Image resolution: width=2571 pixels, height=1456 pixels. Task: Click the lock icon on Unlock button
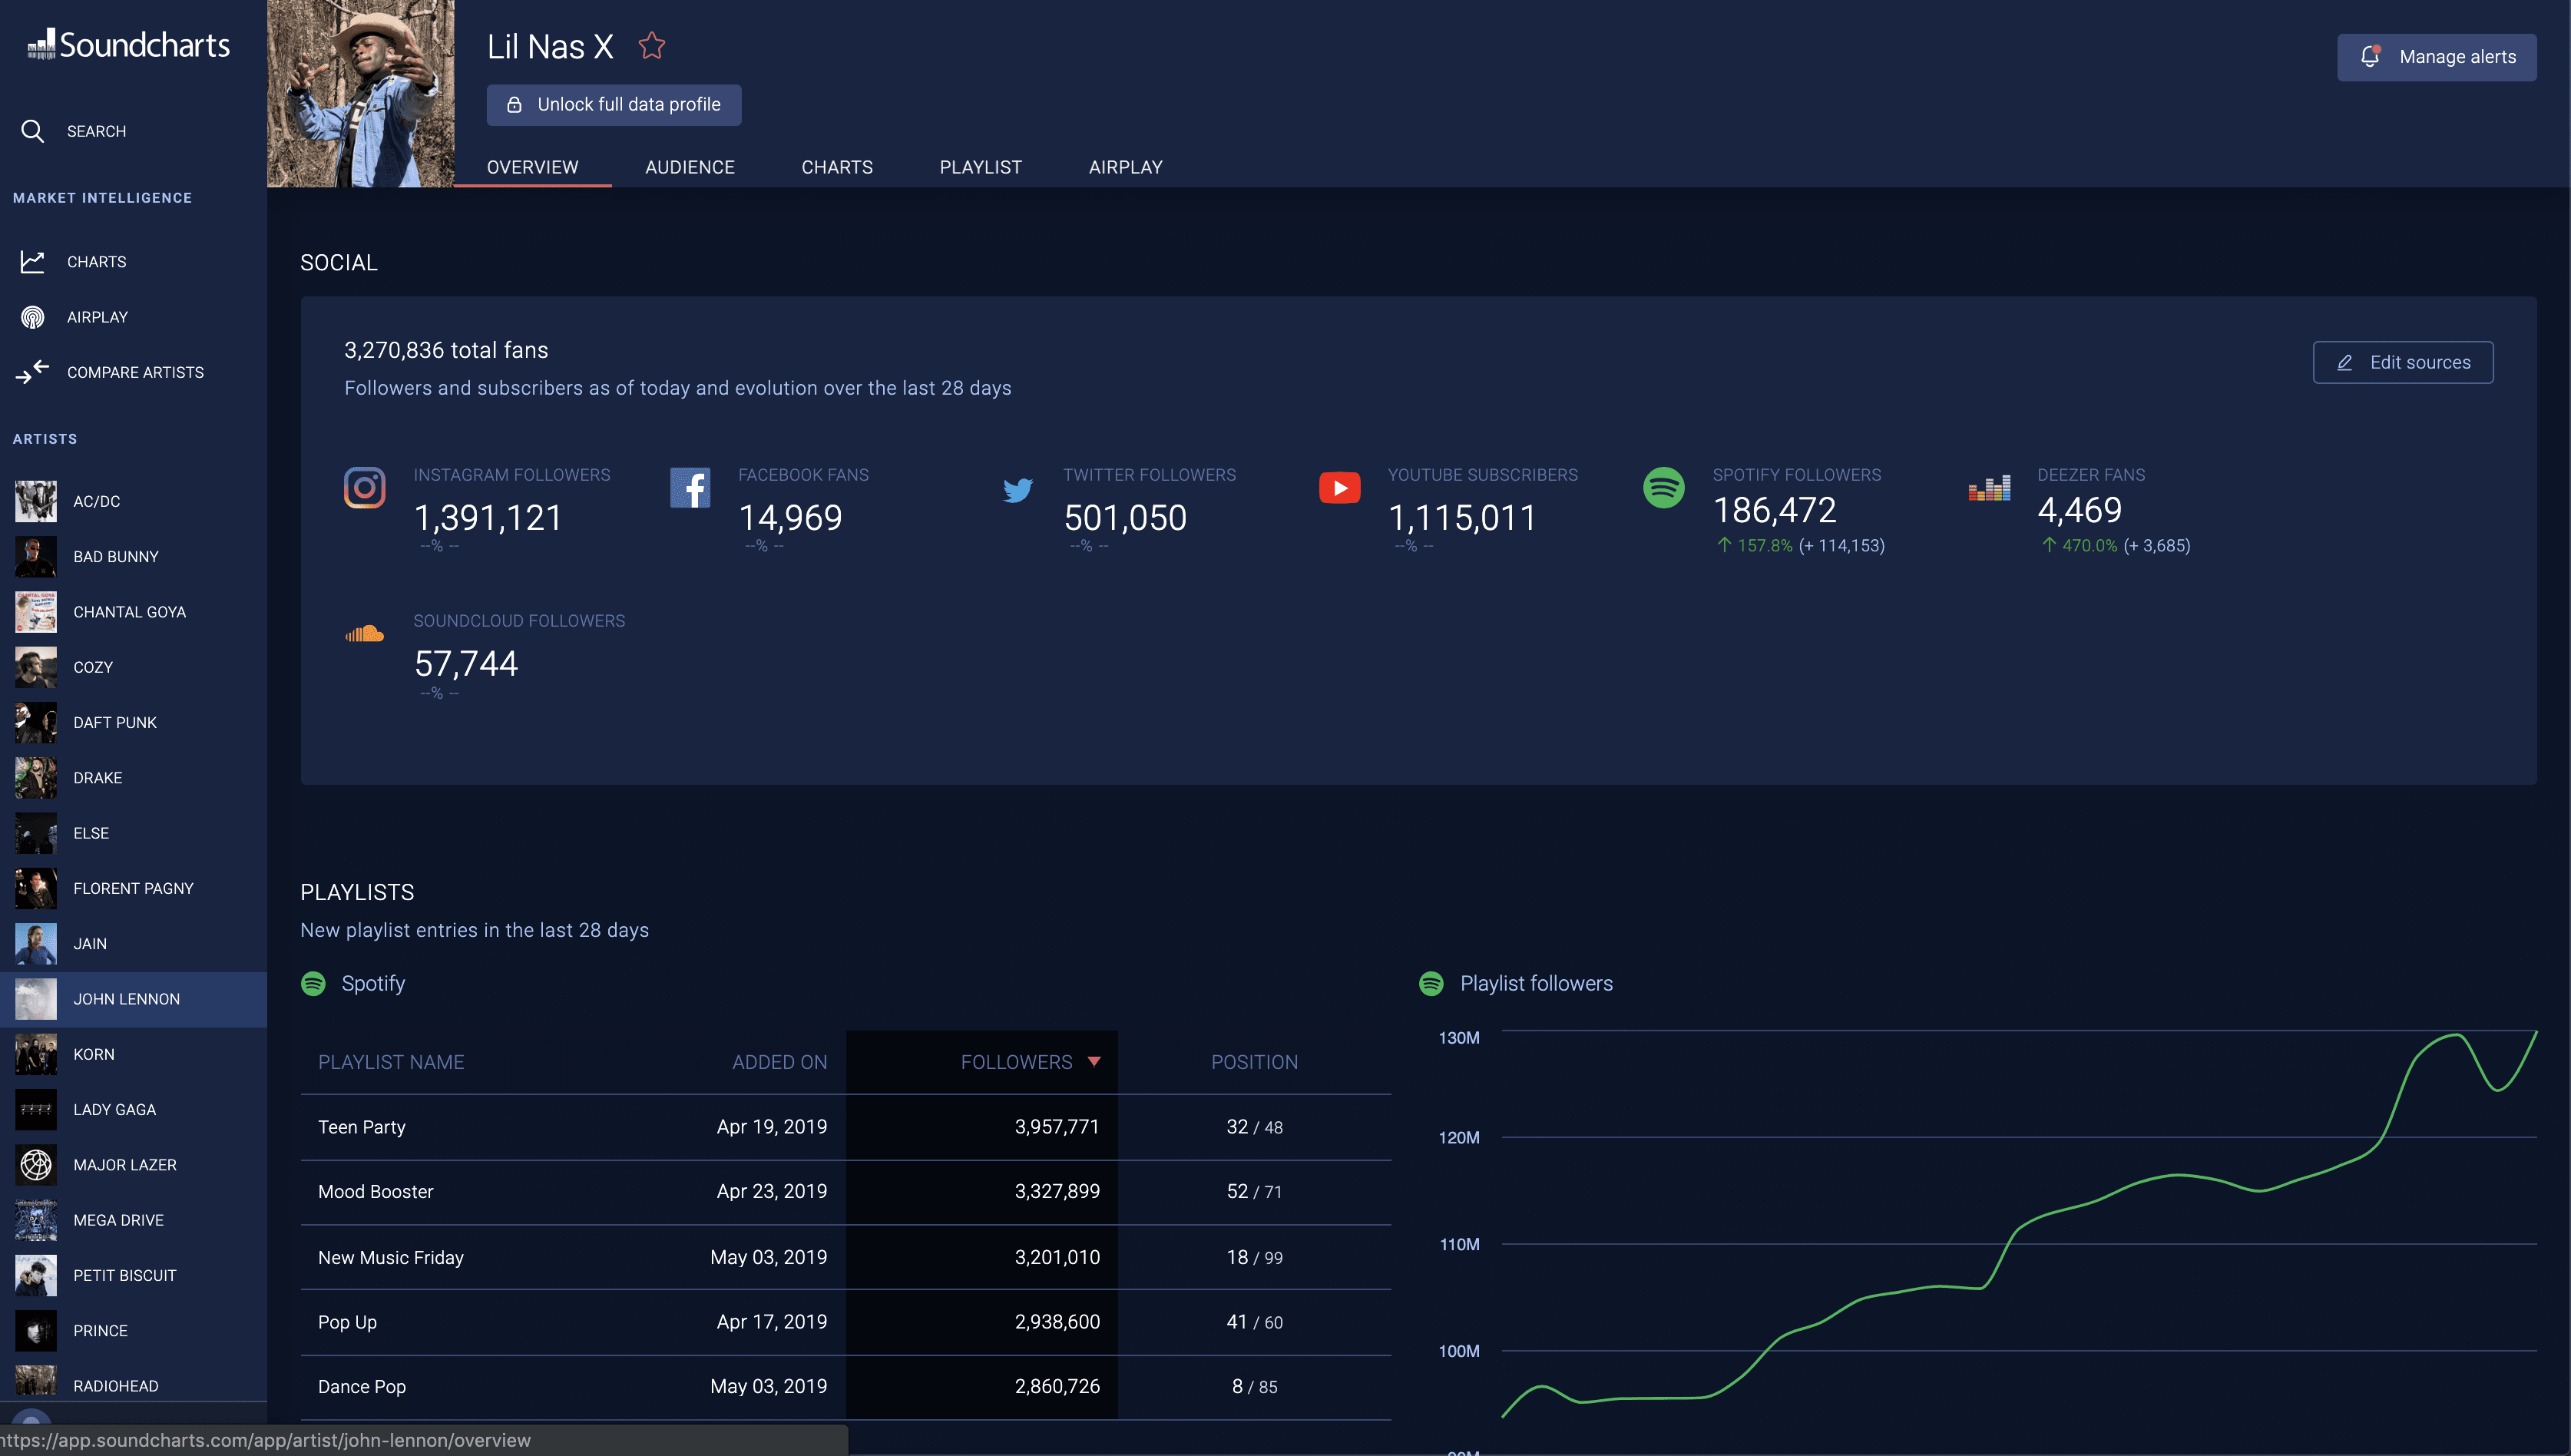click(x=514, y=104)
